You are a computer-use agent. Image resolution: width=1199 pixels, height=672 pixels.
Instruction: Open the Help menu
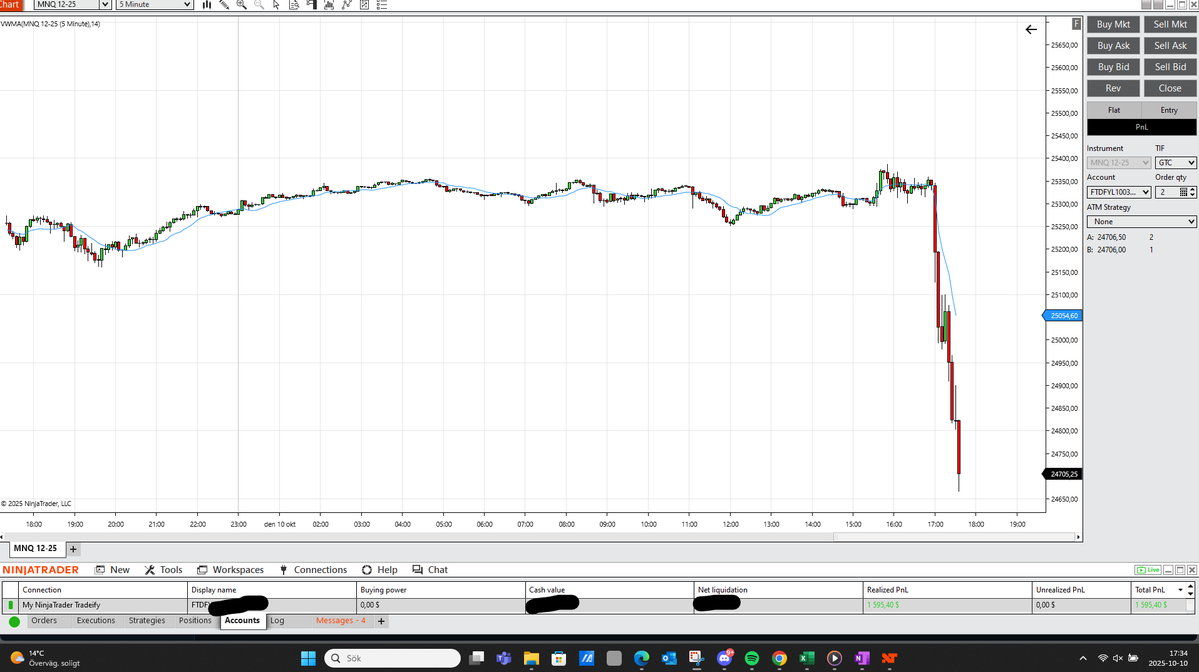coord(379,570)
